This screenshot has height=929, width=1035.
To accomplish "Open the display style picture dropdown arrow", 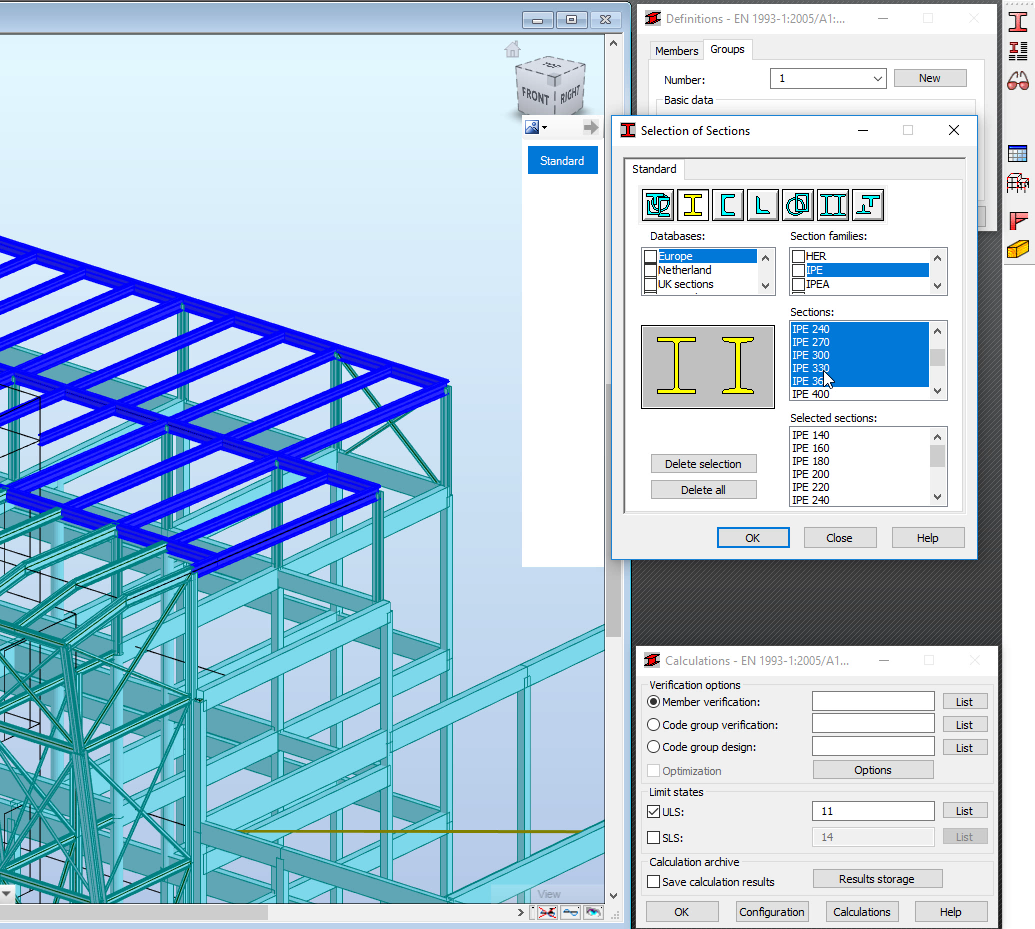I will 545,128.
